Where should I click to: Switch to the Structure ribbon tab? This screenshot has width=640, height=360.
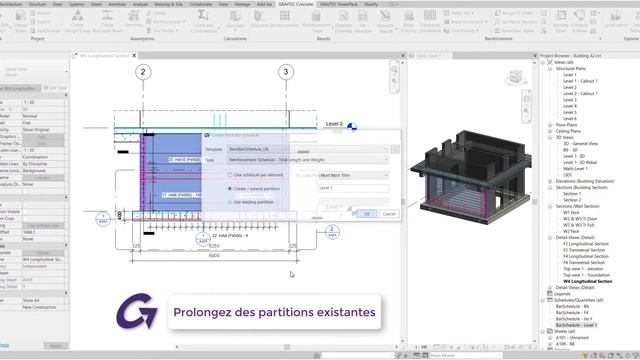click(x=37, y=4)
